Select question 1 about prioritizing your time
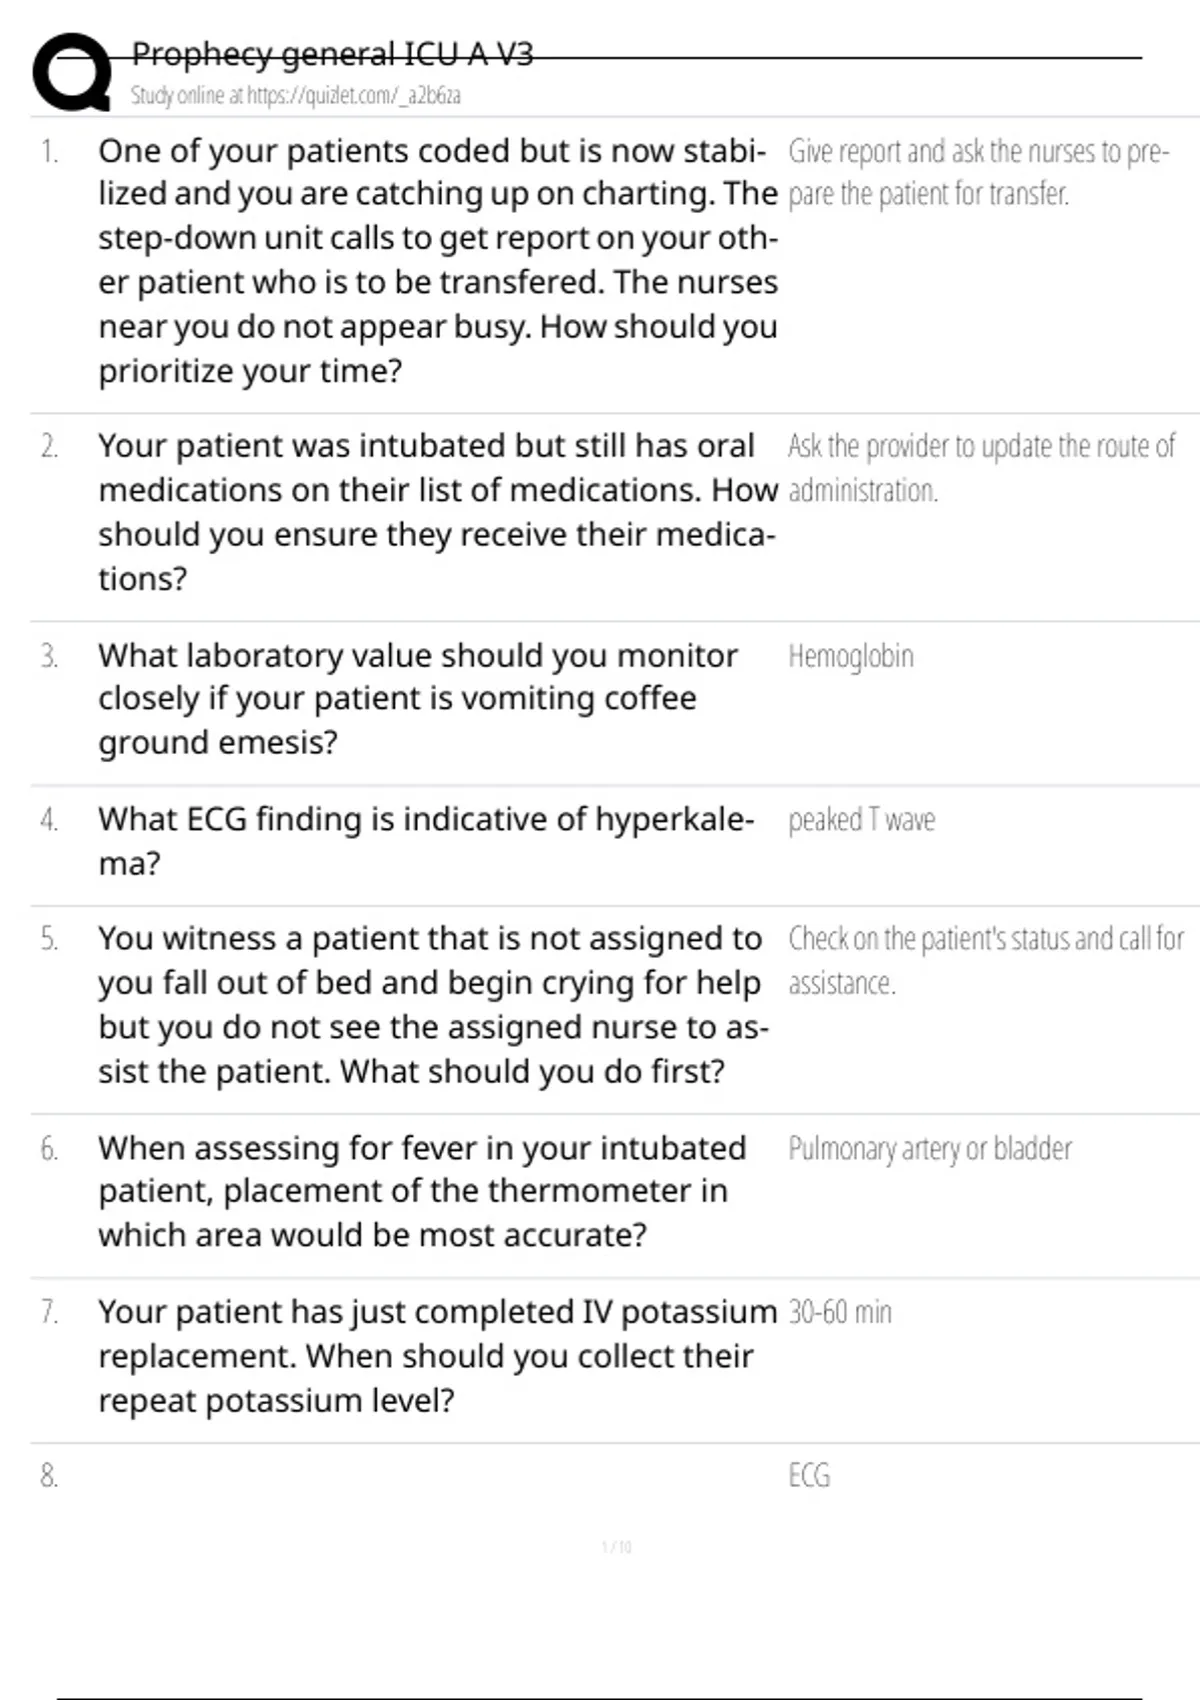Image resolution: width=1200 pixels, height=1700 pixels. (437, 260)
